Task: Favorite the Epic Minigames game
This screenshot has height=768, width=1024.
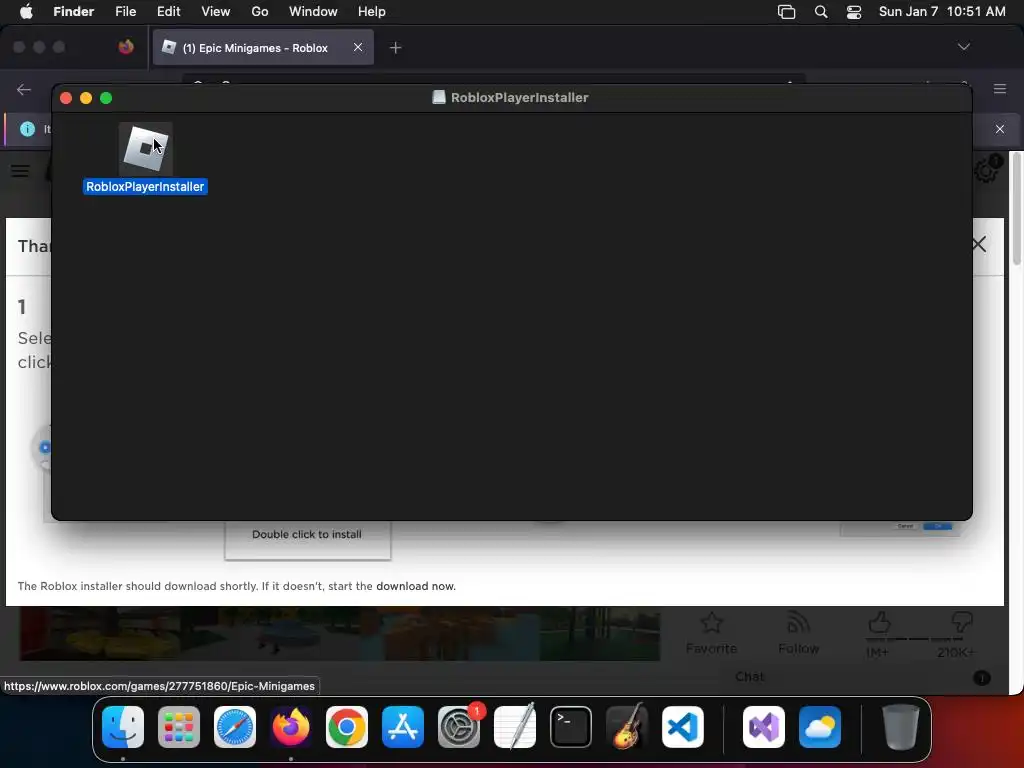Action: click(x=711, y=633)
